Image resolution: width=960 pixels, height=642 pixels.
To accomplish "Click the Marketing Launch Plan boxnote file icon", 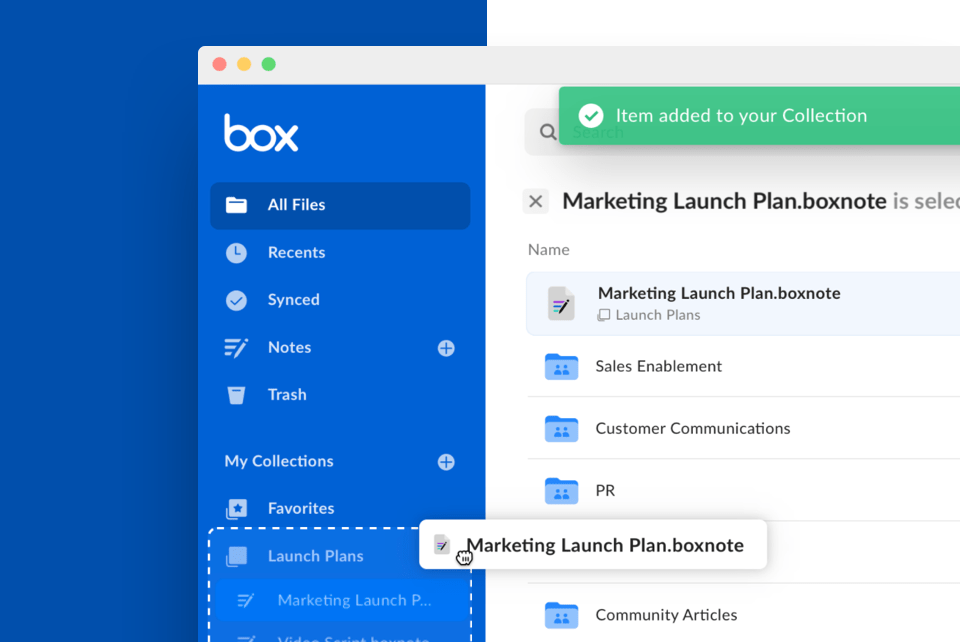I will click(561, 303).
